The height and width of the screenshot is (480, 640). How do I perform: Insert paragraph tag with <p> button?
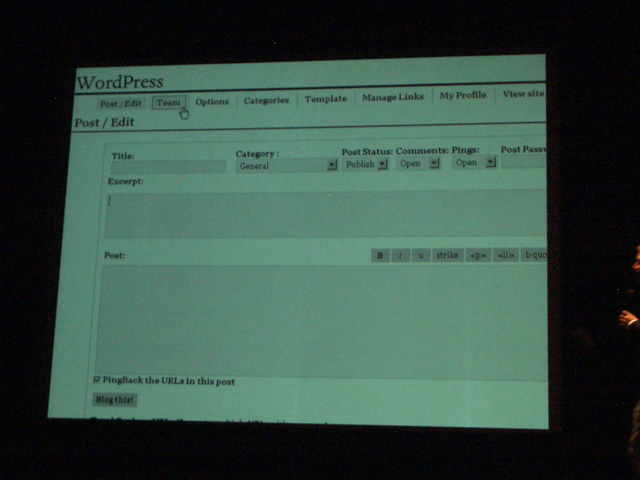click(x=478, y=255)
